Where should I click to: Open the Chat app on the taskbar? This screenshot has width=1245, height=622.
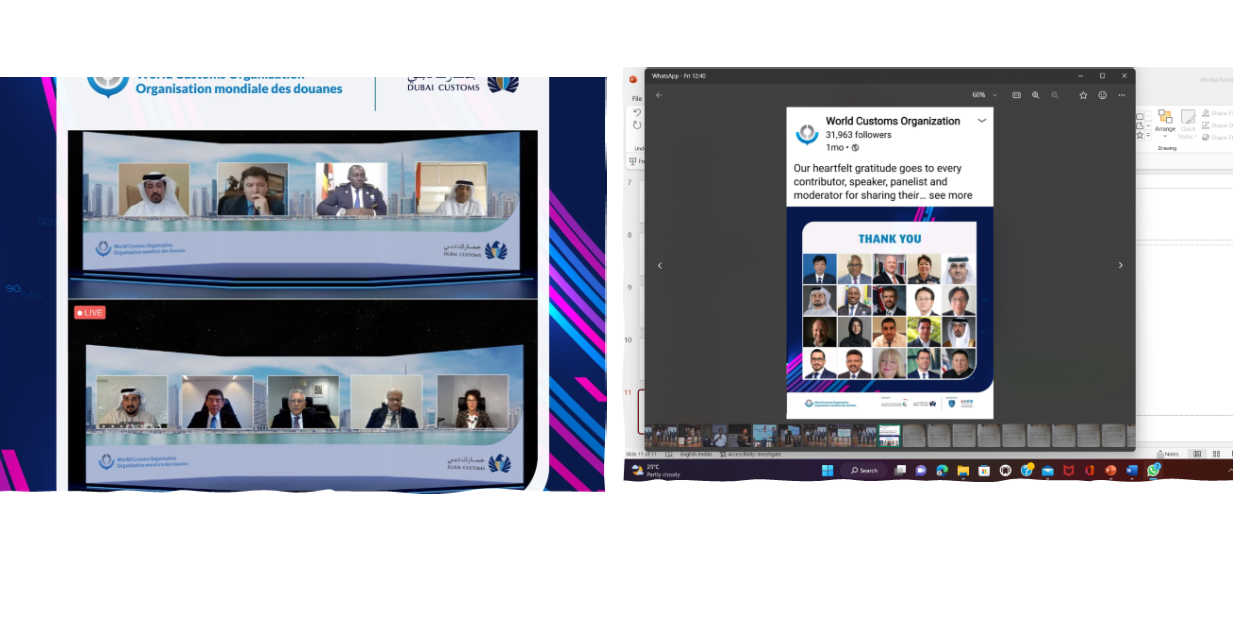[x=921, y=470]
